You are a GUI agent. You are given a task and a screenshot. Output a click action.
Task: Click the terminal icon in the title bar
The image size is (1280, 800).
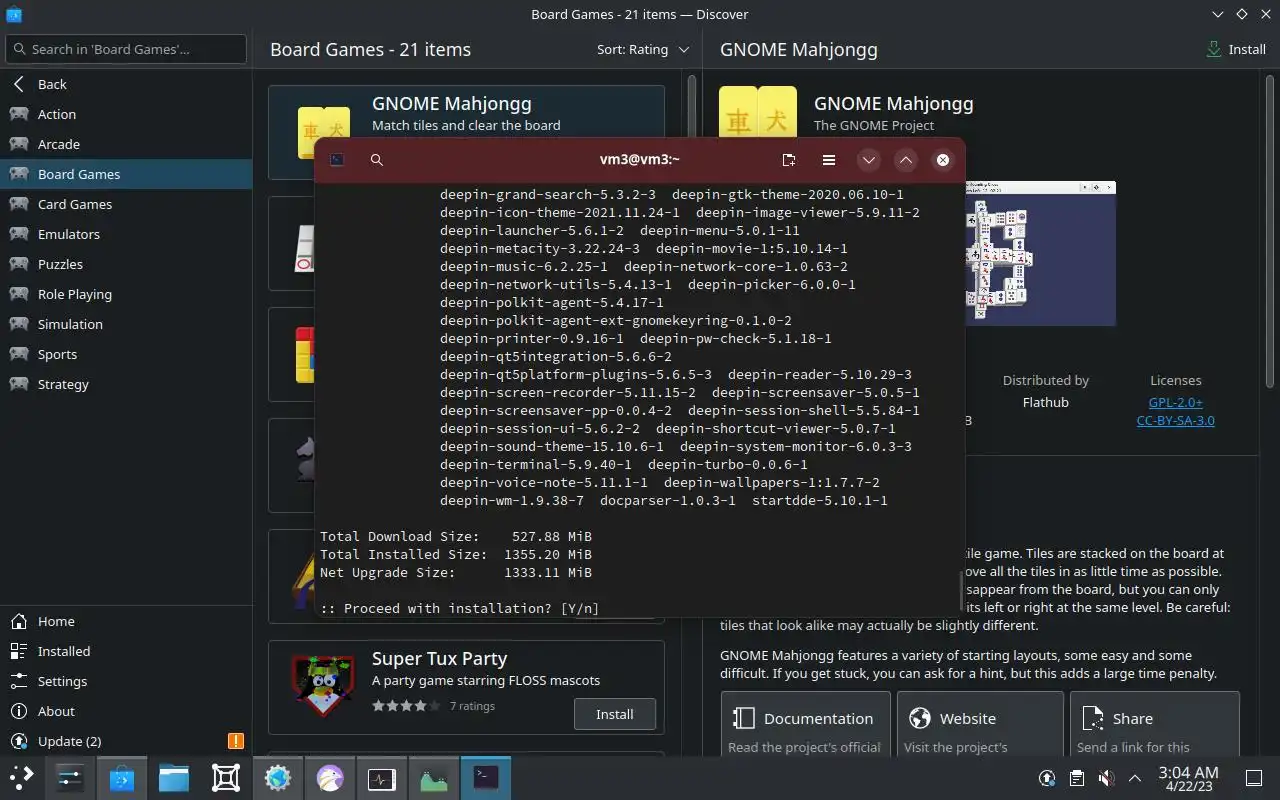tap(337, 160)
